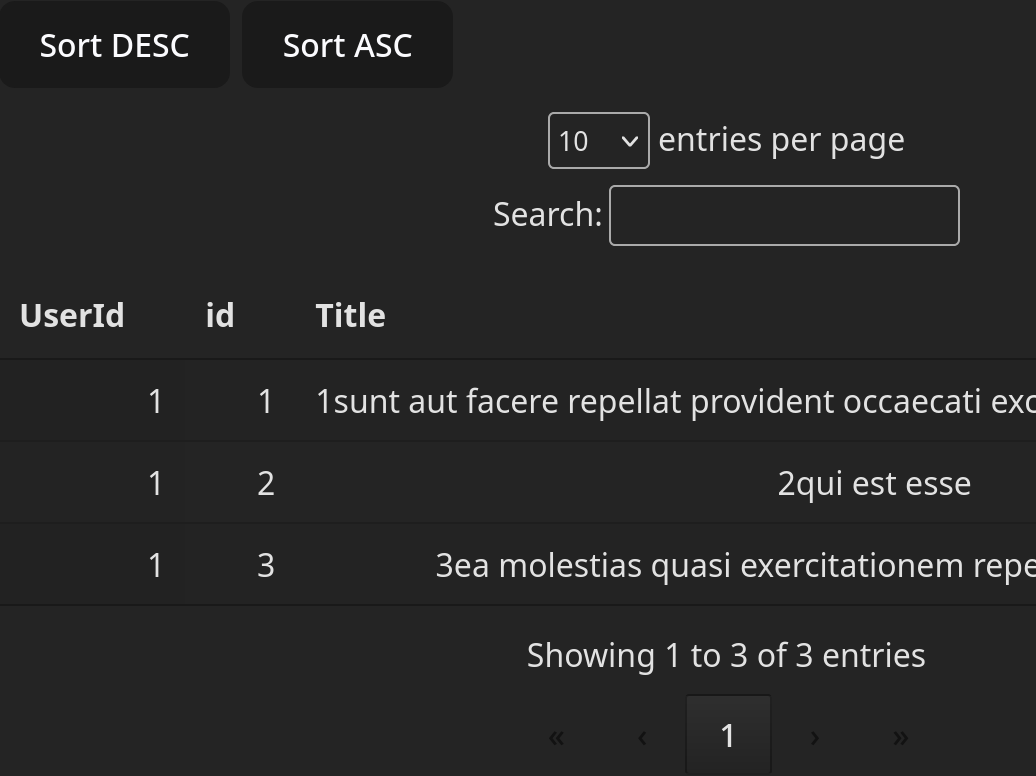Image resolution: width=1036 pixels, height=776 pixels.
Task: Select page 1 in pagination
Action: coord(728,736)
